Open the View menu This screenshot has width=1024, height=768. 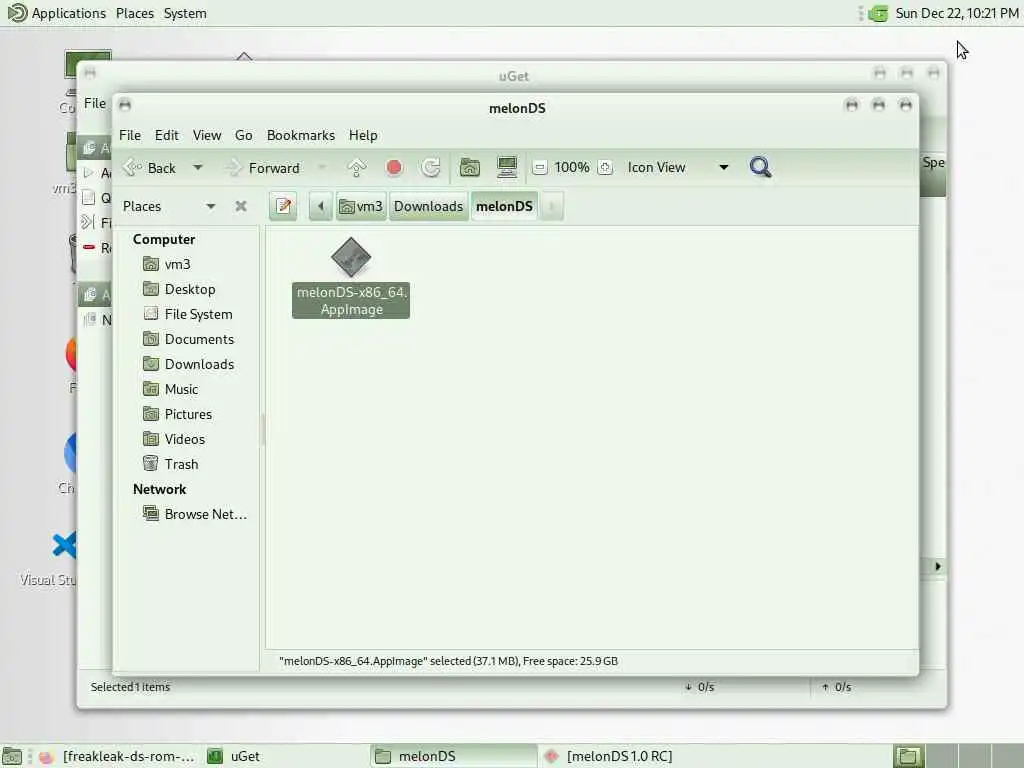(207, 135)
